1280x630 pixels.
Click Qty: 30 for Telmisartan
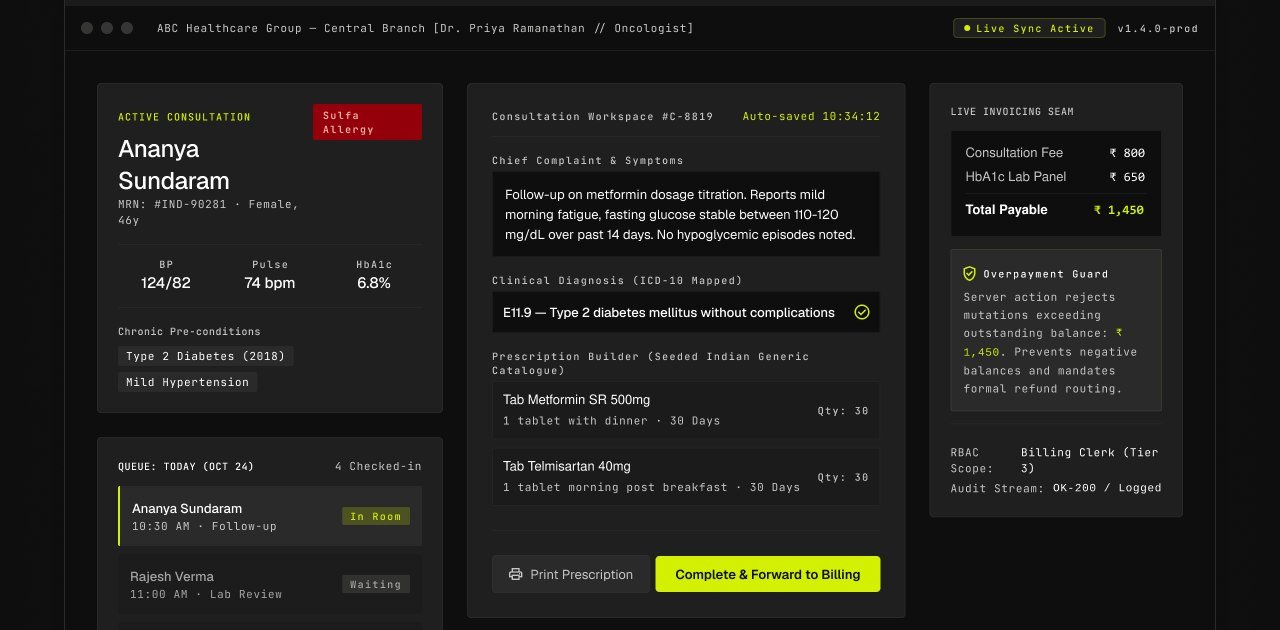click(x=843, y=478)
